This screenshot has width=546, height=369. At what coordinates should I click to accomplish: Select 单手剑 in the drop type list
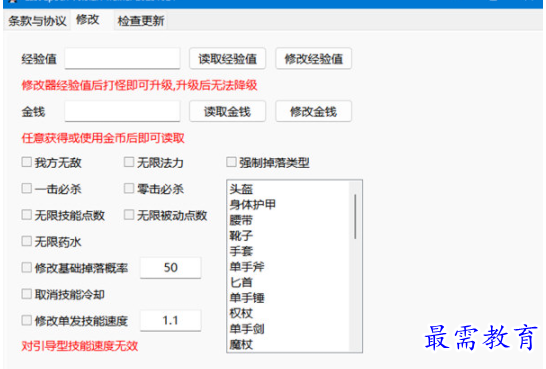pos(288,329)
